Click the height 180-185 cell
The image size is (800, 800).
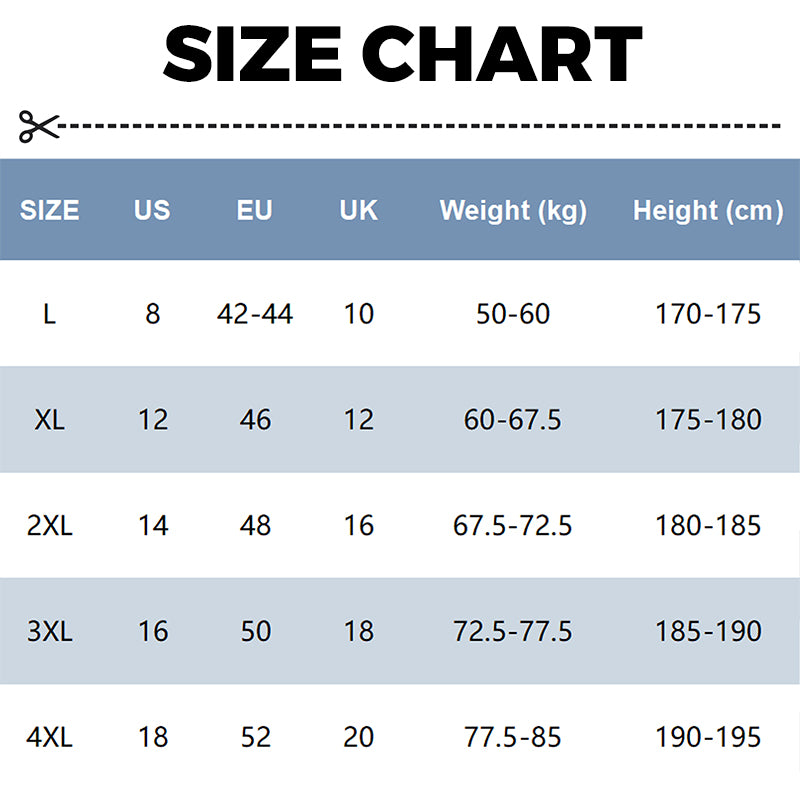708,526
